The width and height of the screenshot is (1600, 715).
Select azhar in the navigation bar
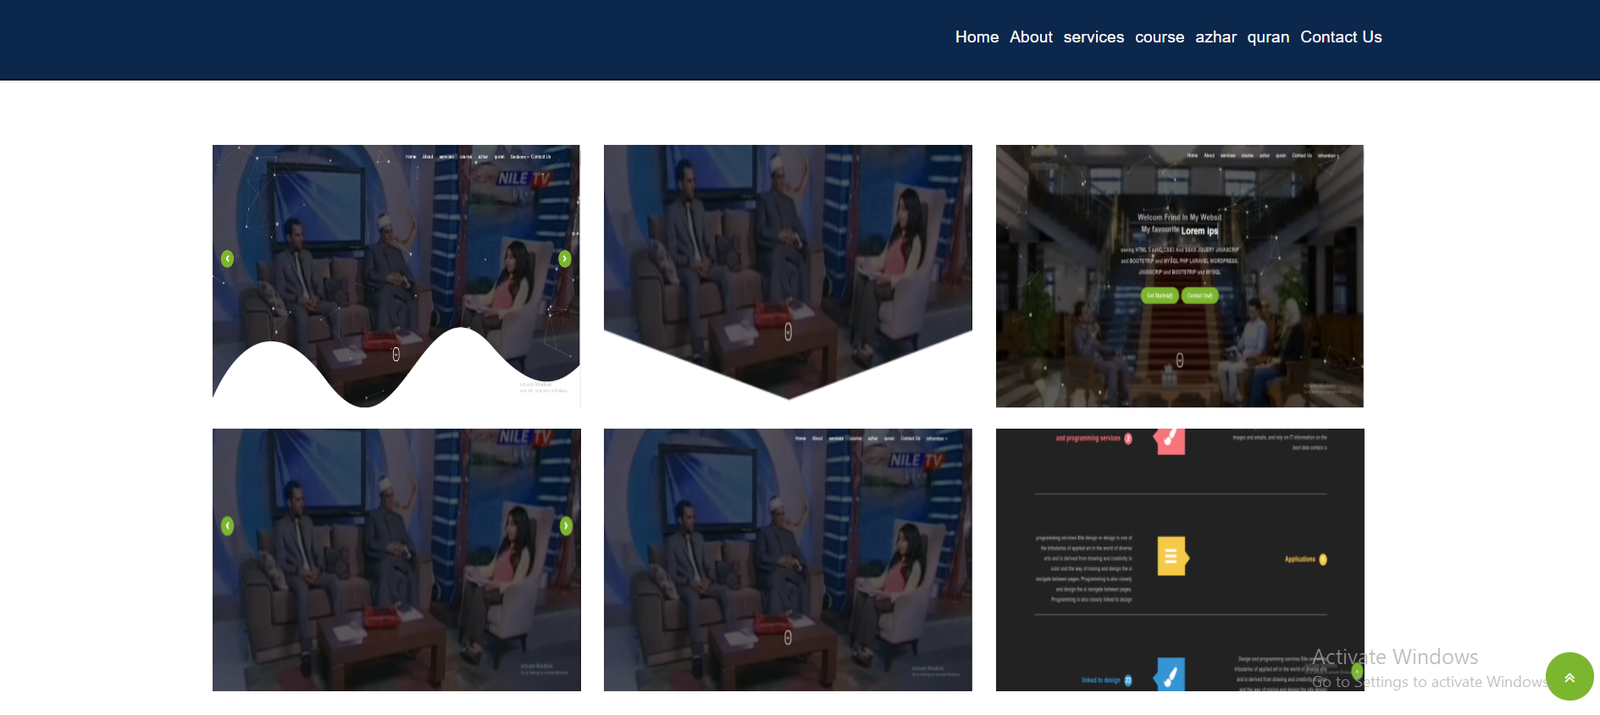tap(1215, 37)
